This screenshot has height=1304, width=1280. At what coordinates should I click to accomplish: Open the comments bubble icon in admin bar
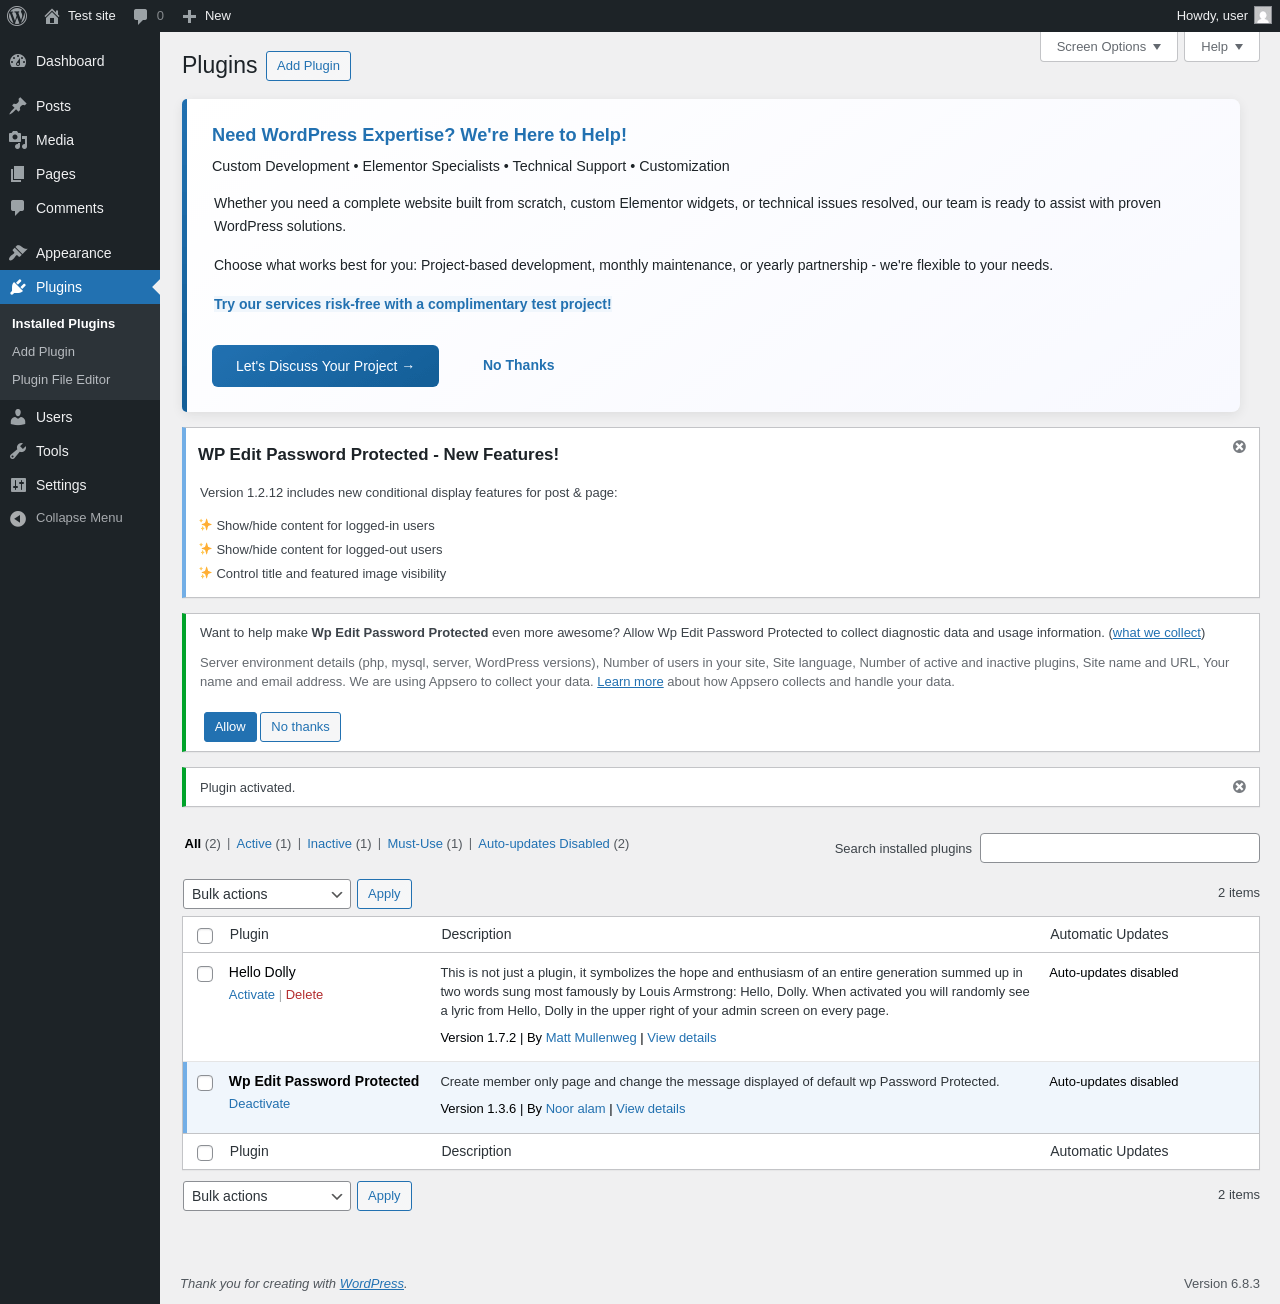point(141,16)
